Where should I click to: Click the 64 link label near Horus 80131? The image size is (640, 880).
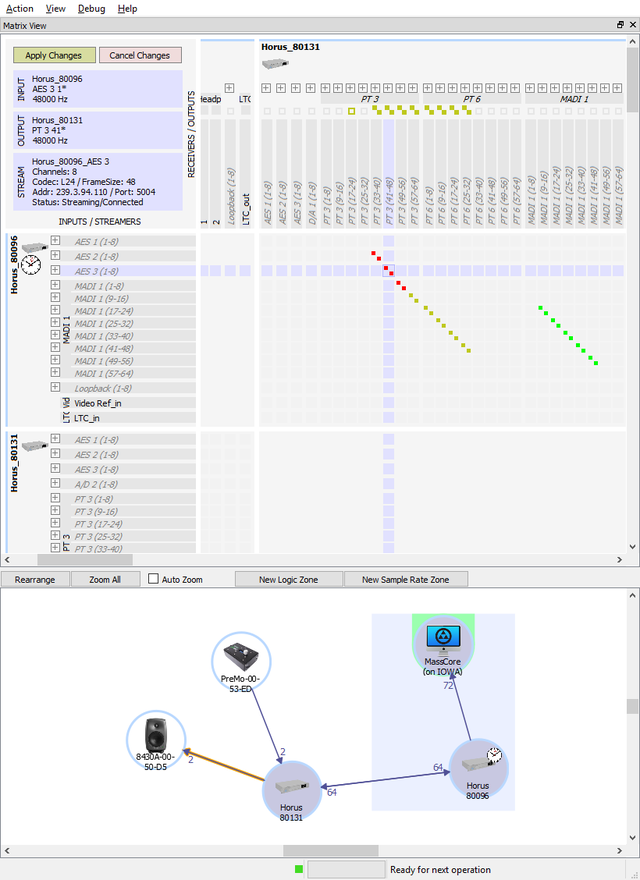[x=332, y=792]
